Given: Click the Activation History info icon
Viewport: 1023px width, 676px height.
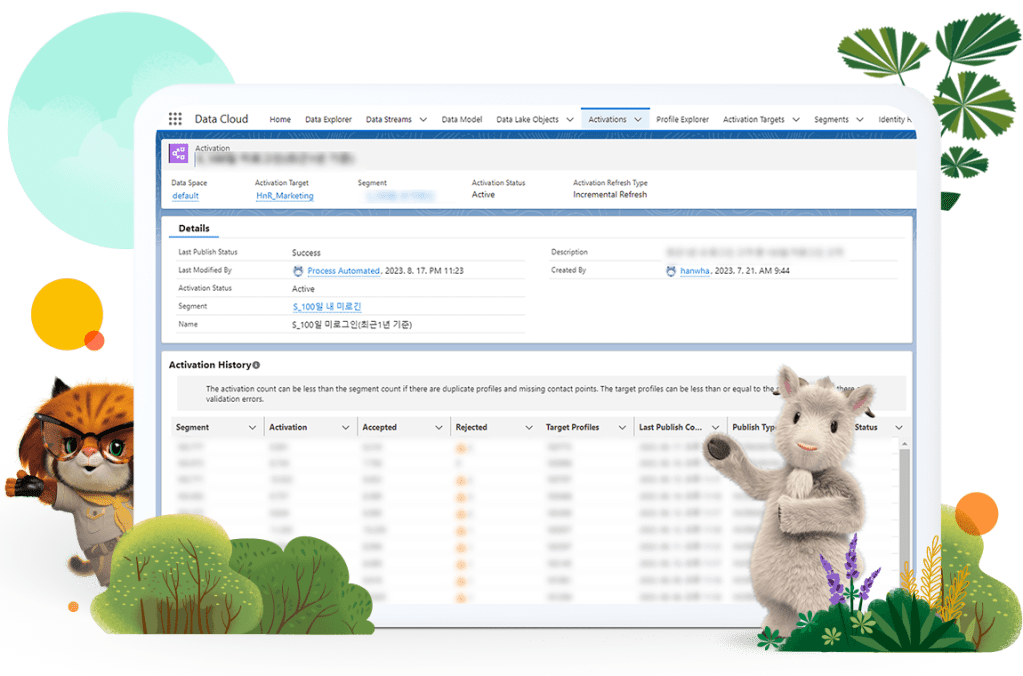Looking at the screenshot, I should pyautogui.click(x=256, y=366).
